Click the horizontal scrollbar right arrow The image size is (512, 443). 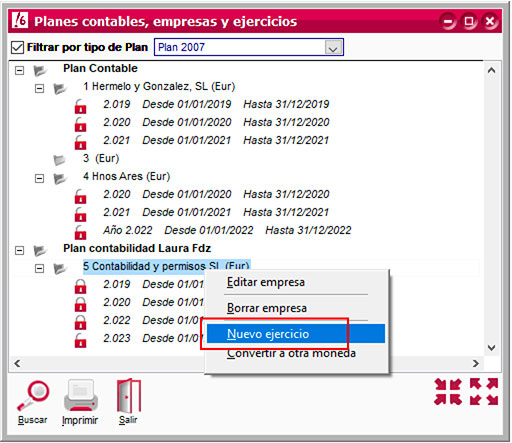tap(476, 363)
